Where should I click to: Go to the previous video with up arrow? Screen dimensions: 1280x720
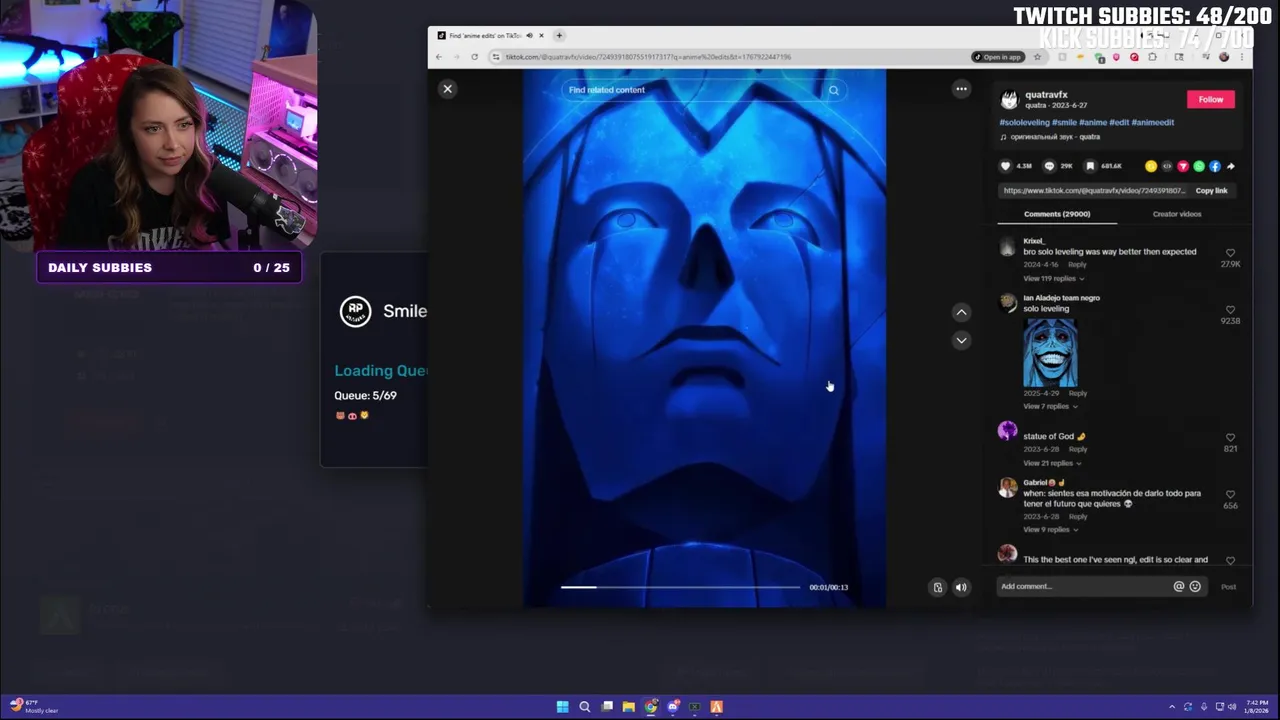click(961, 312)
